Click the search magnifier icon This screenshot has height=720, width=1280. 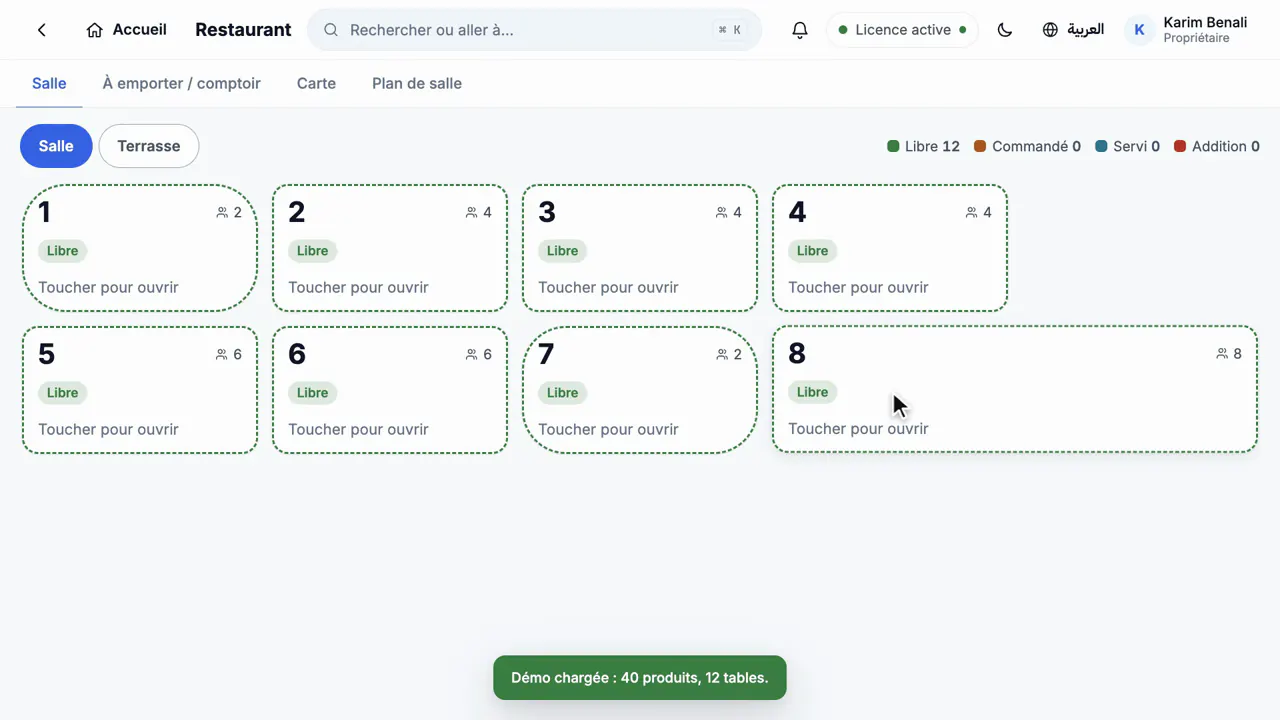(331, 30)
